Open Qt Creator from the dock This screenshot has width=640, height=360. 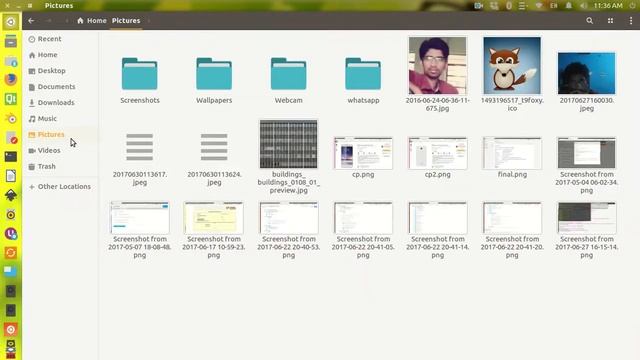point(11,99)
